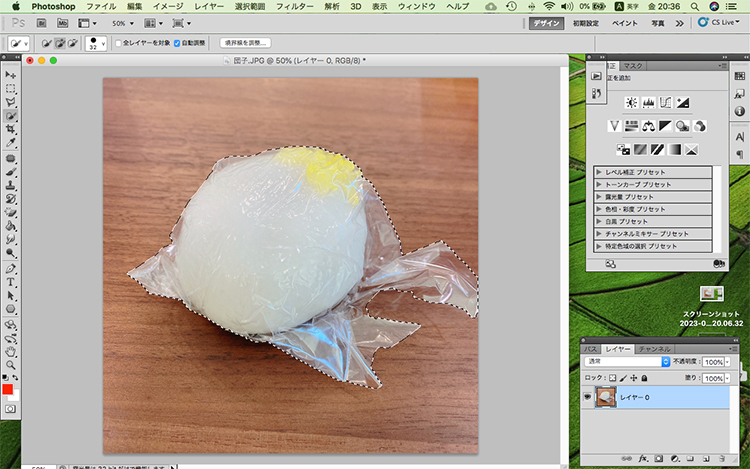Create new fill or adjustment layer
Viewport: 750px width, 469px height.
click(674, 458)
